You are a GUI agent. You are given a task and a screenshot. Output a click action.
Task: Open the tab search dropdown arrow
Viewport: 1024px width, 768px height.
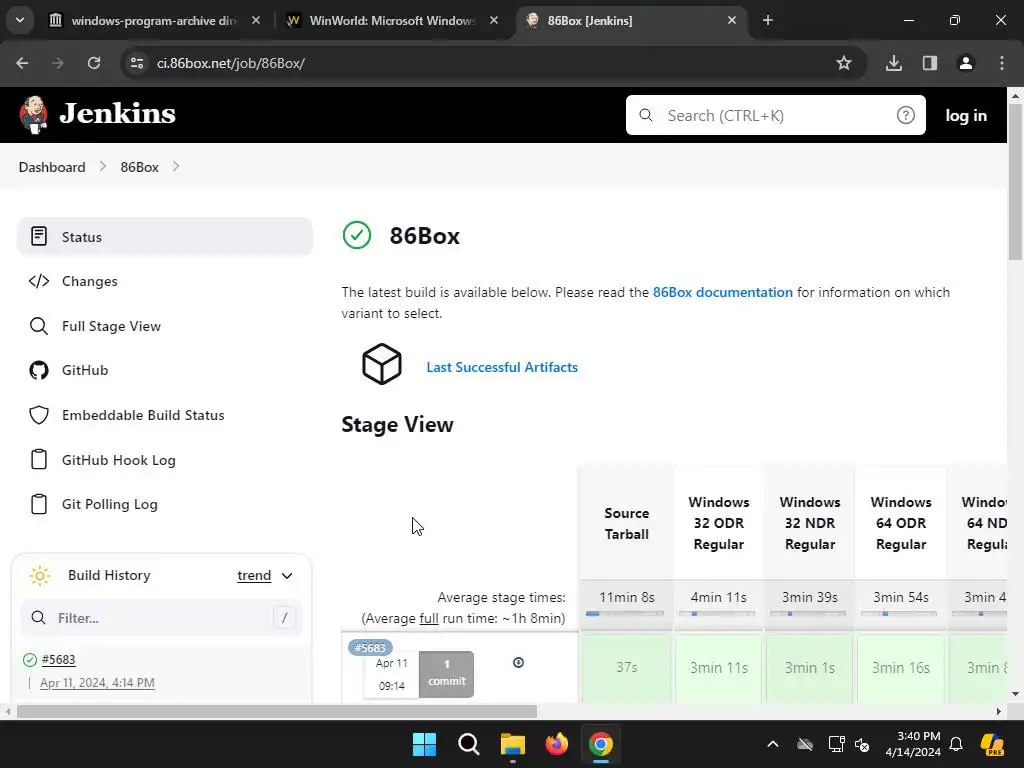pos(20,20)
